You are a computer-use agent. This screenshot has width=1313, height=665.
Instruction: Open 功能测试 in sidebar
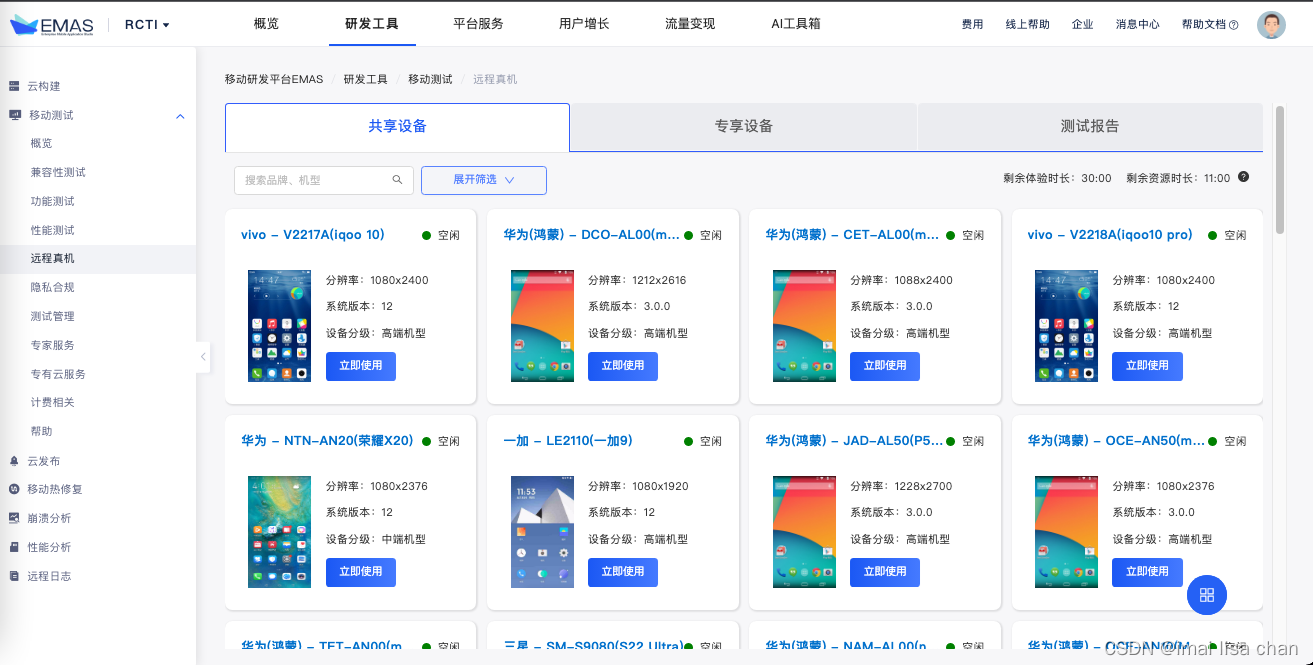click(52, 201)
